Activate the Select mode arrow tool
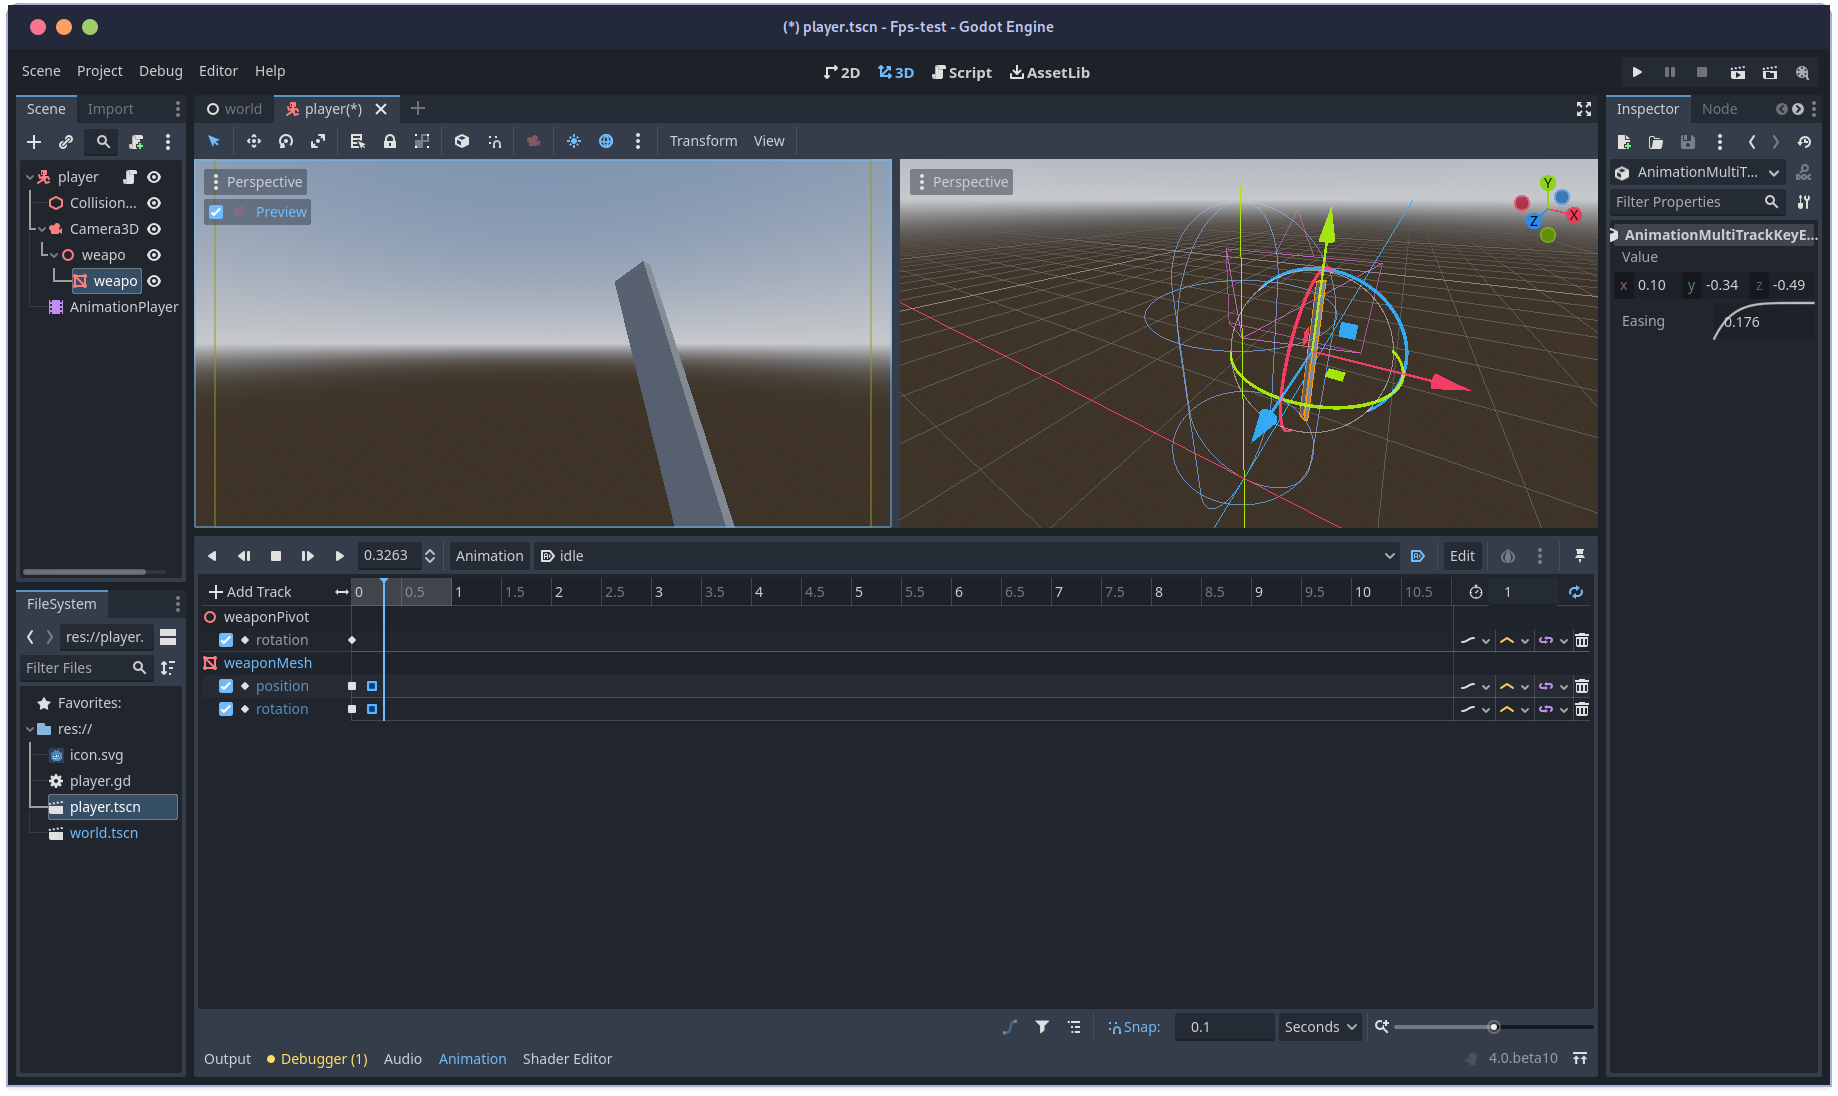1838x1096 pixels. (213, 141)
